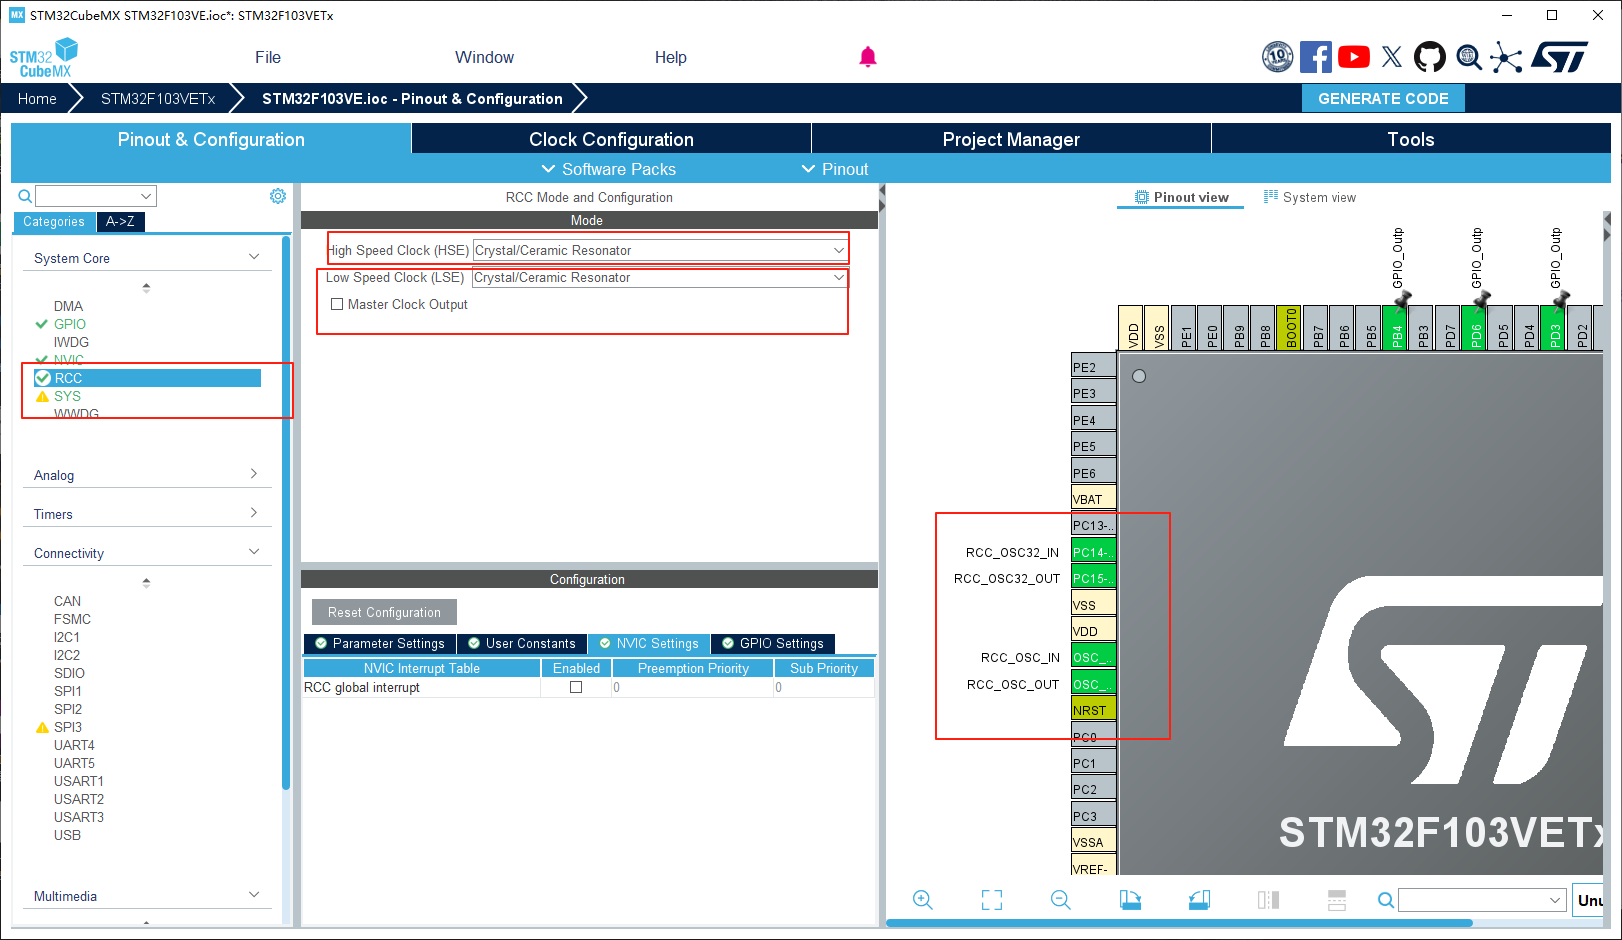
Task: Open the ST community network icon
Action: pos(1506,57)
